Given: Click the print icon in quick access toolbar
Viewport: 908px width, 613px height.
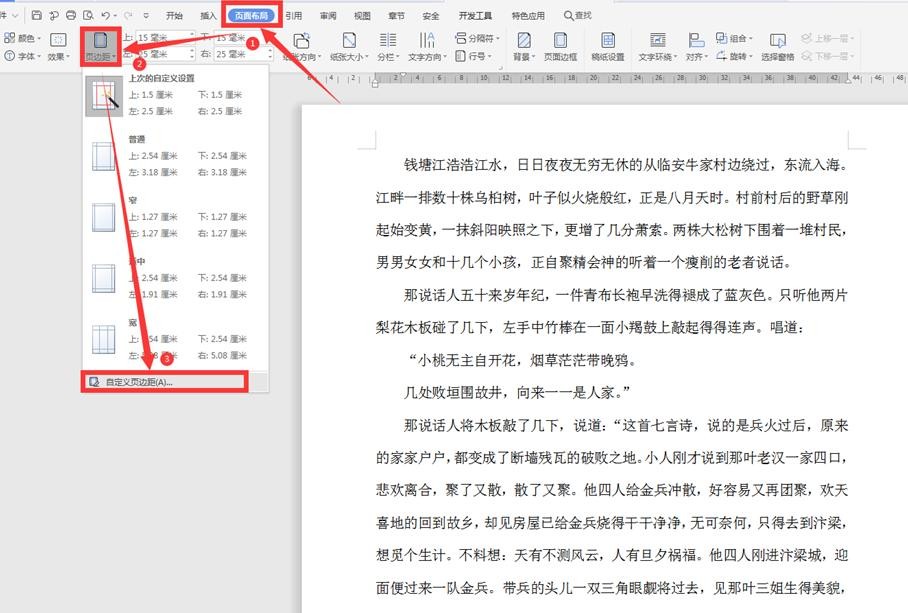Looking at the screenshot, I should (x=71, y=16).
